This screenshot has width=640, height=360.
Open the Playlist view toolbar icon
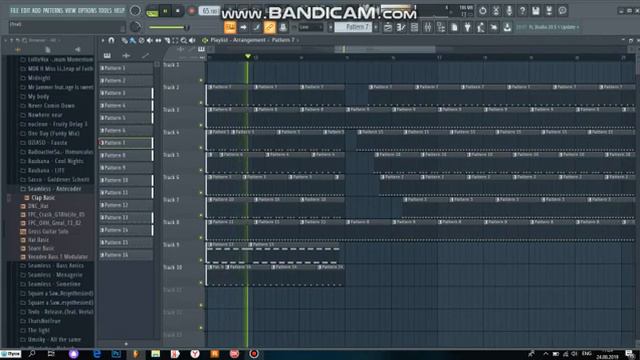388,27
